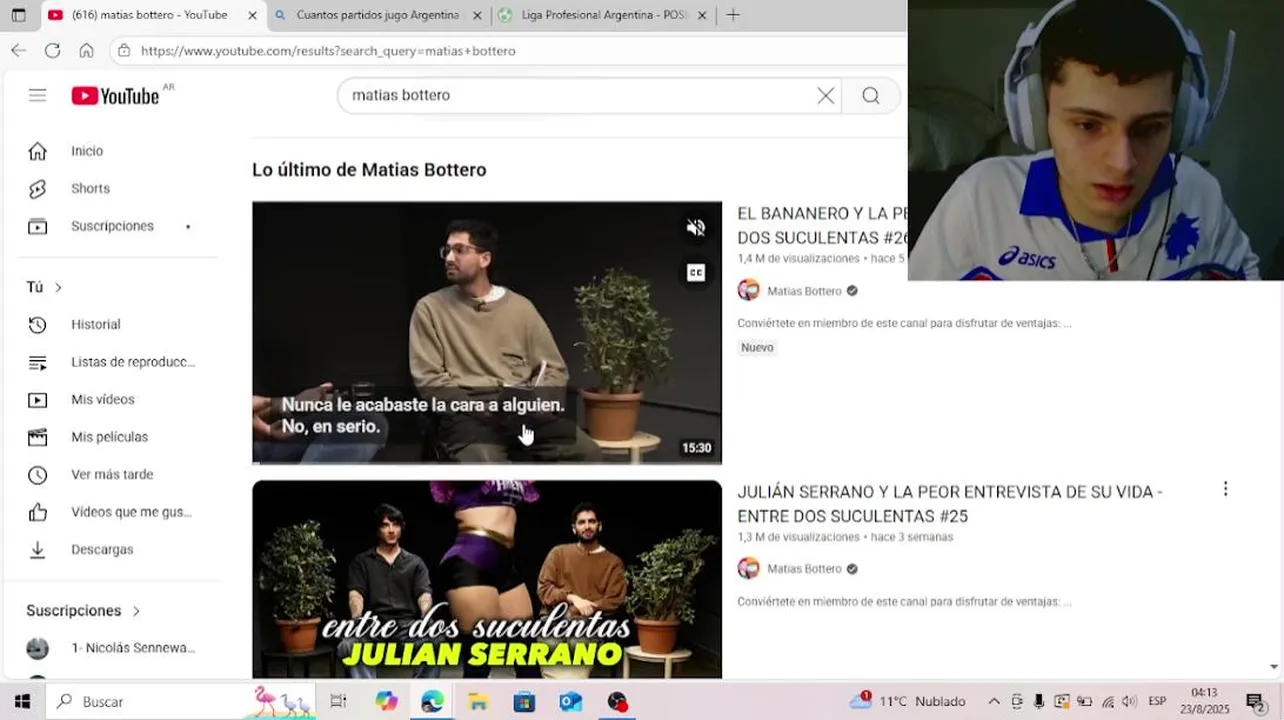Open the notification center icon
This screenshot has width=1284, height=720.
pyautogui.click(x=1255, y=701)
